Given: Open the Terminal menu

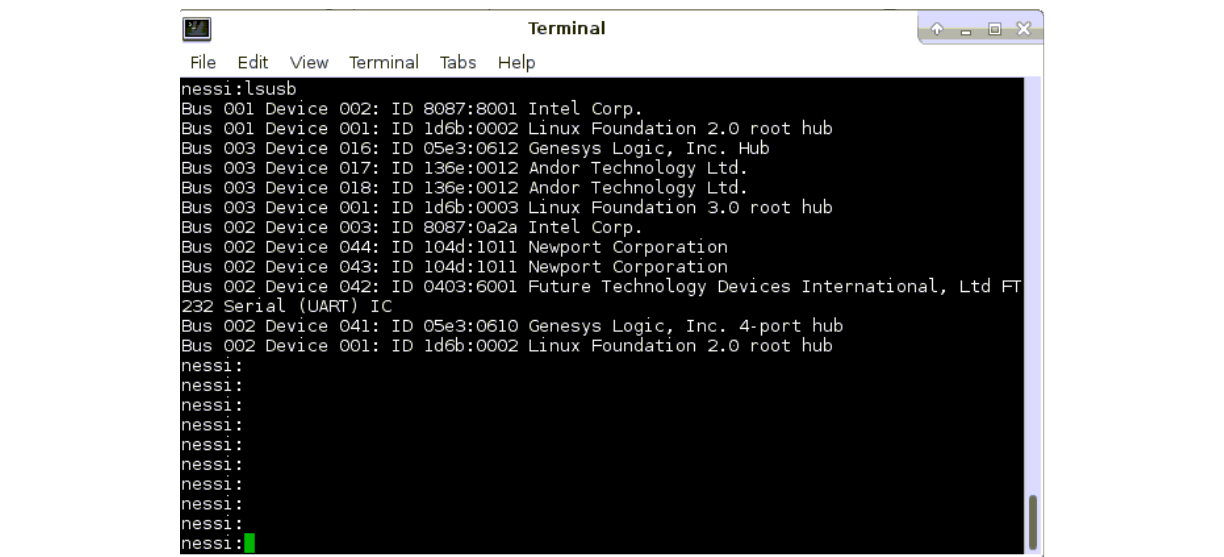Looking at the screenshot, I should [x=383, y=62].
